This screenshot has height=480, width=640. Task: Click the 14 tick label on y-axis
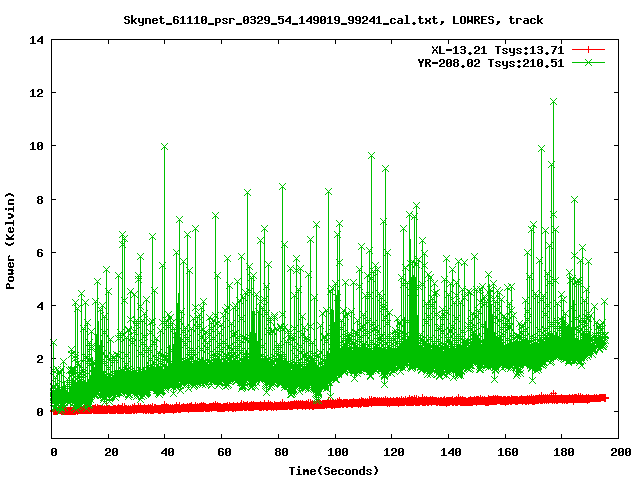coord(37,40)
